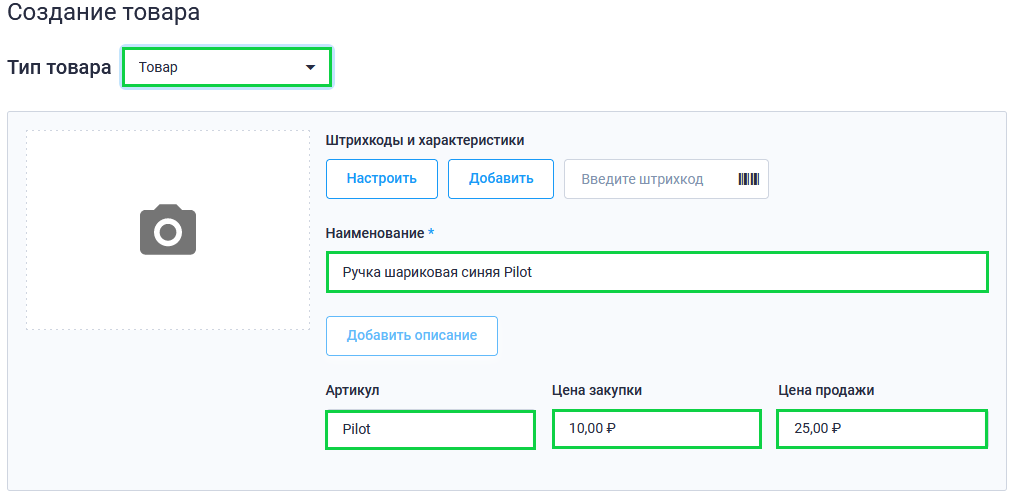This screenshot has height=498, width=1014.
Task: Click the Цена закупки label
Action: (597, 391)
